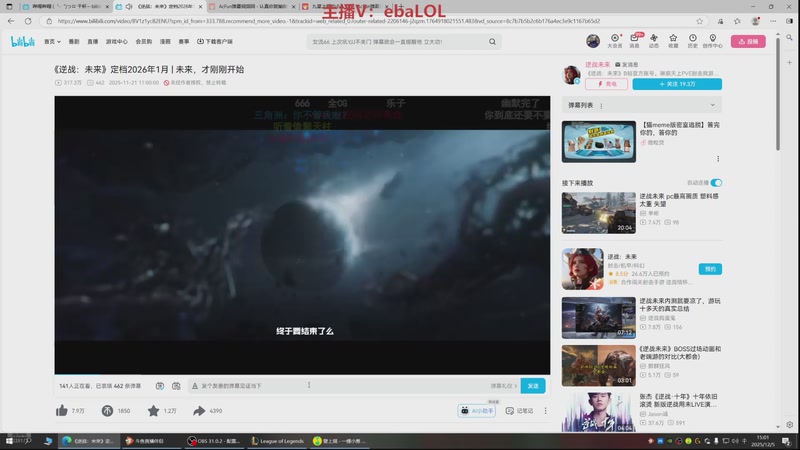Click 发消息 message uploader link
This screenshot has width=800, height=450.
tap(627, 64)
